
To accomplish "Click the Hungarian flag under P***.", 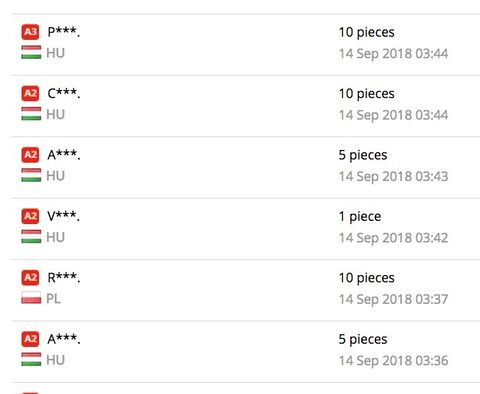I will [31, 52].
